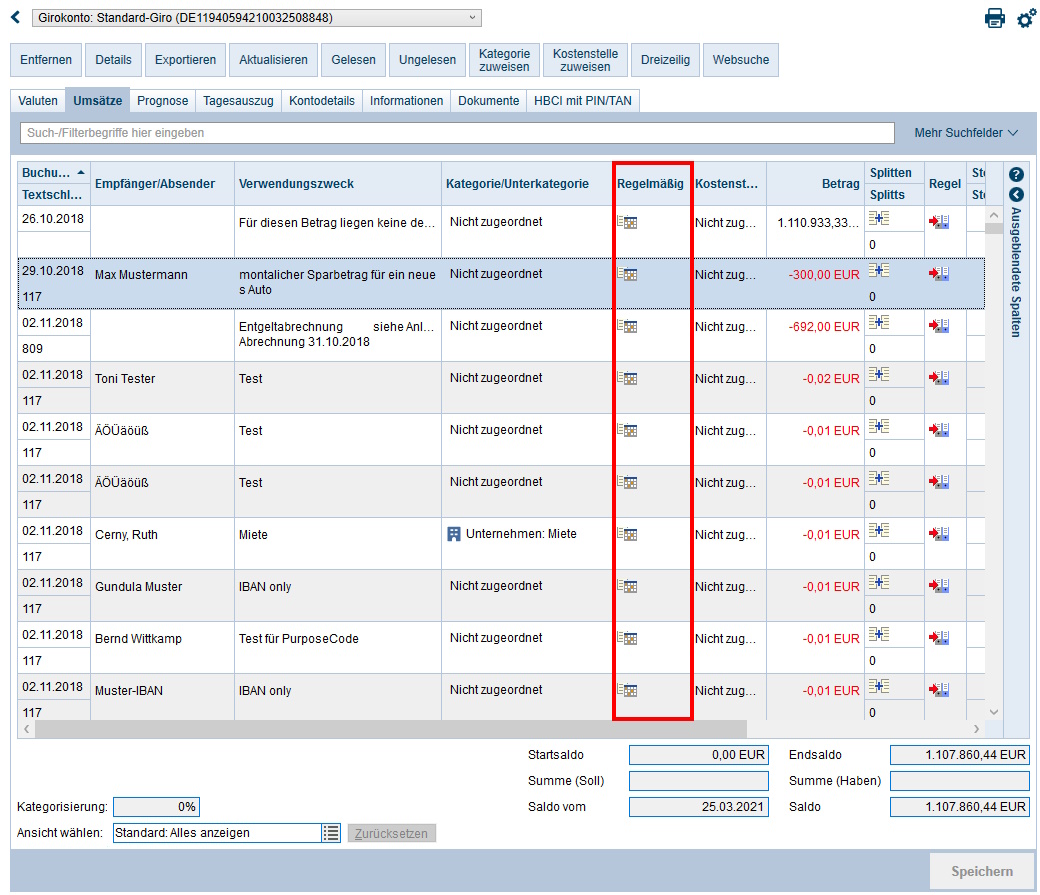Expand hidden columns panel arrow icon
This screenshot has height=895, width=1040.
[1016, 194]
